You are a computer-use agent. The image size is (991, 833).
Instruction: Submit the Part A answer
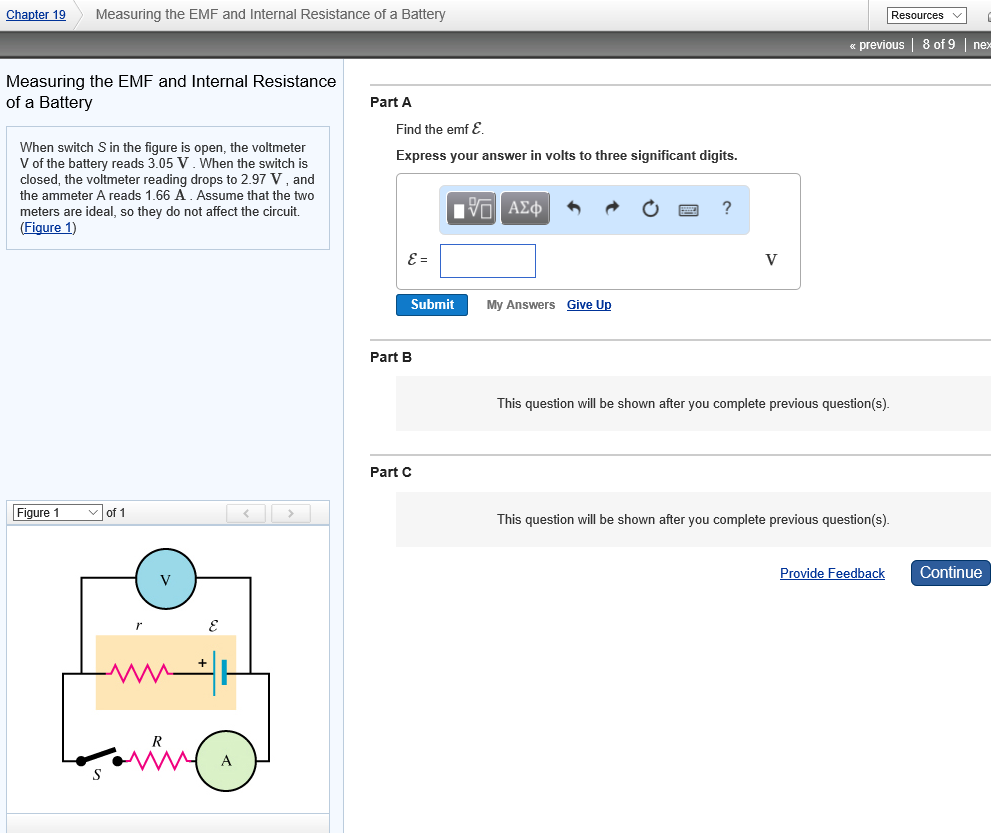[431, 304]
